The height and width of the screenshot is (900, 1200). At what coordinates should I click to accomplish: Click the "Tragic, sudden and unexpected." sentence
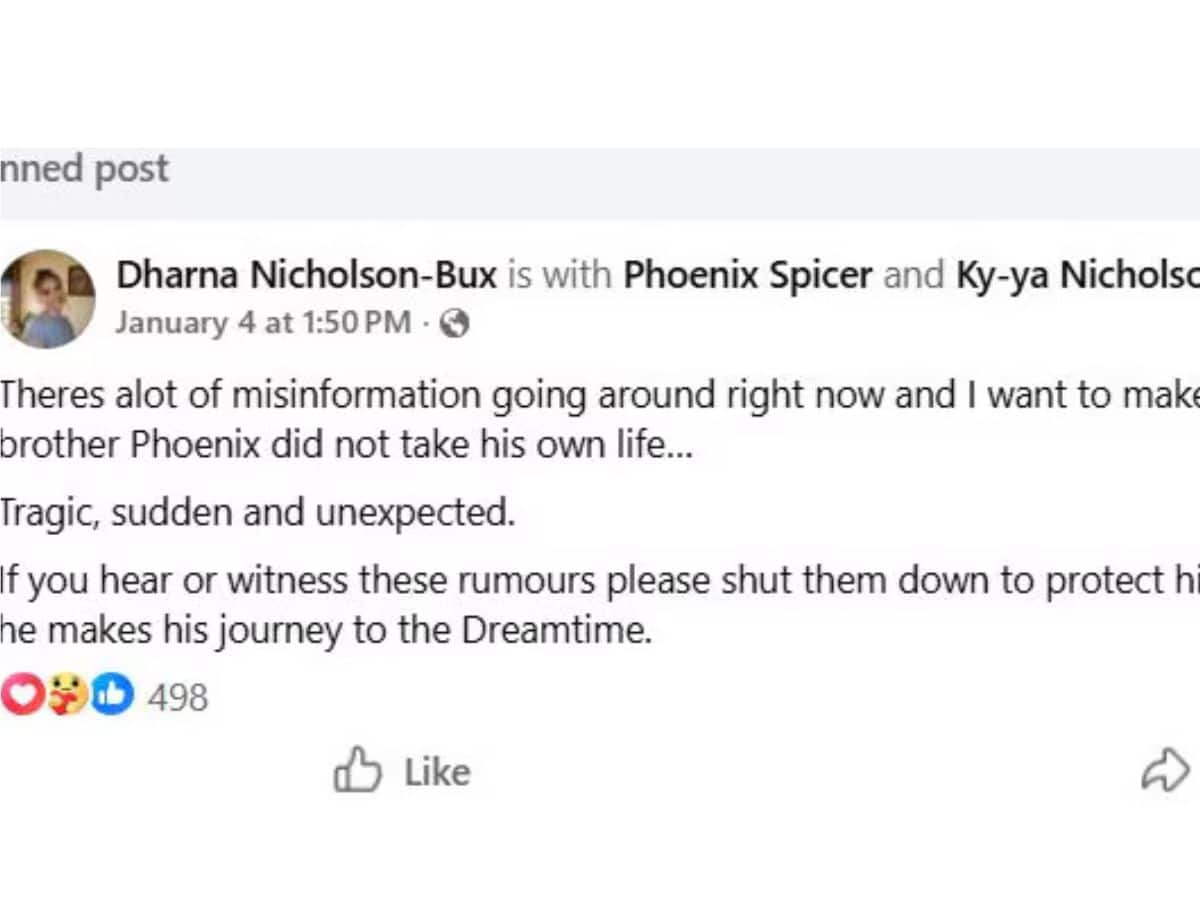[x=256, y=513]
